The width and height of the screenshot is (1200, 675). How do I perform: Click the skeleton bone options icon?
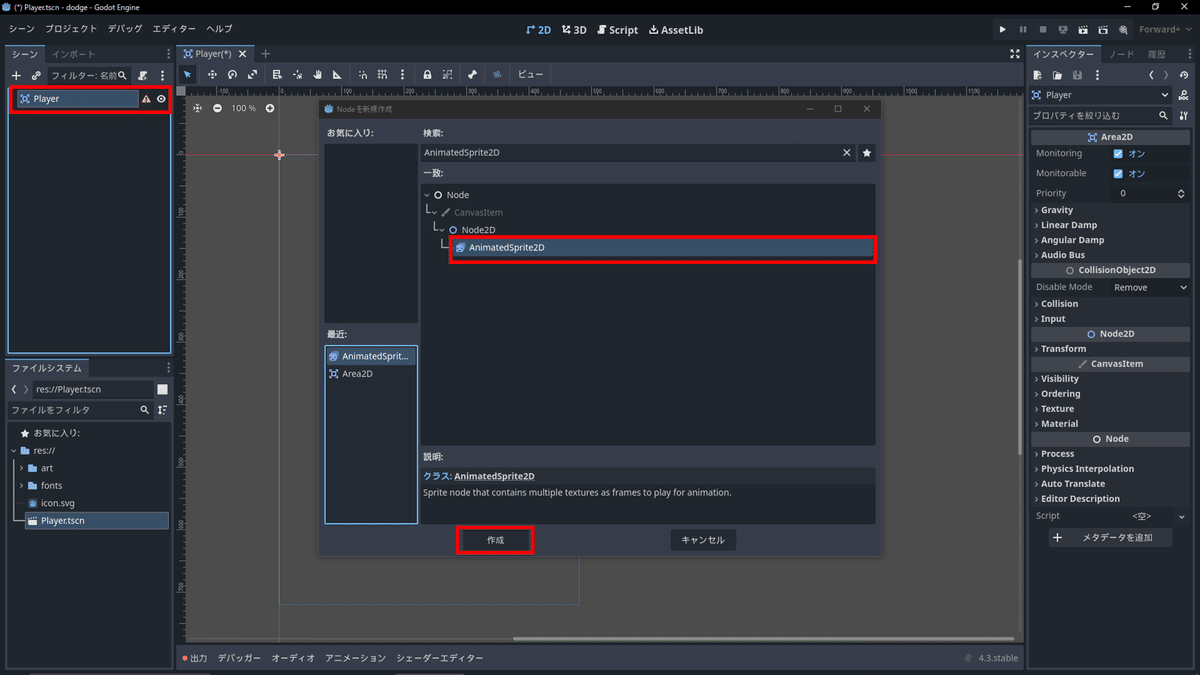(472, 74)
